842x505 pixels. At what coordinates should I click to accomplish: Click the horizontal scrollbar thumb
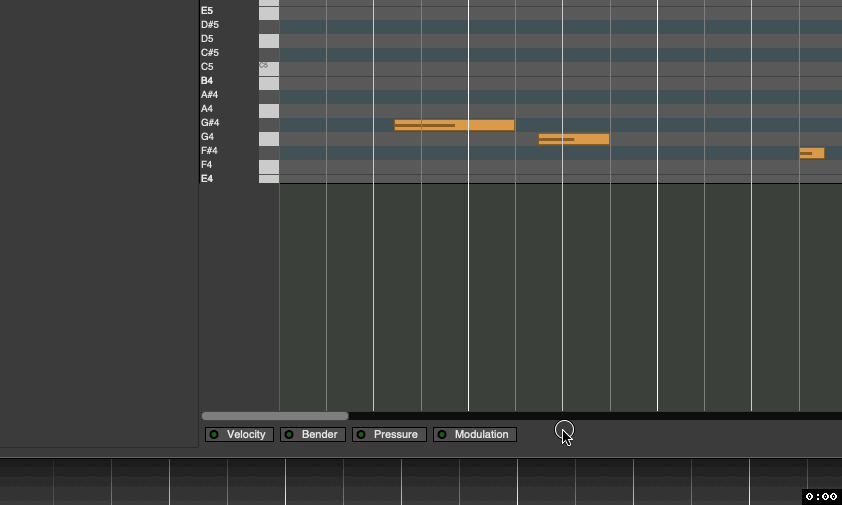coord(275,416)
